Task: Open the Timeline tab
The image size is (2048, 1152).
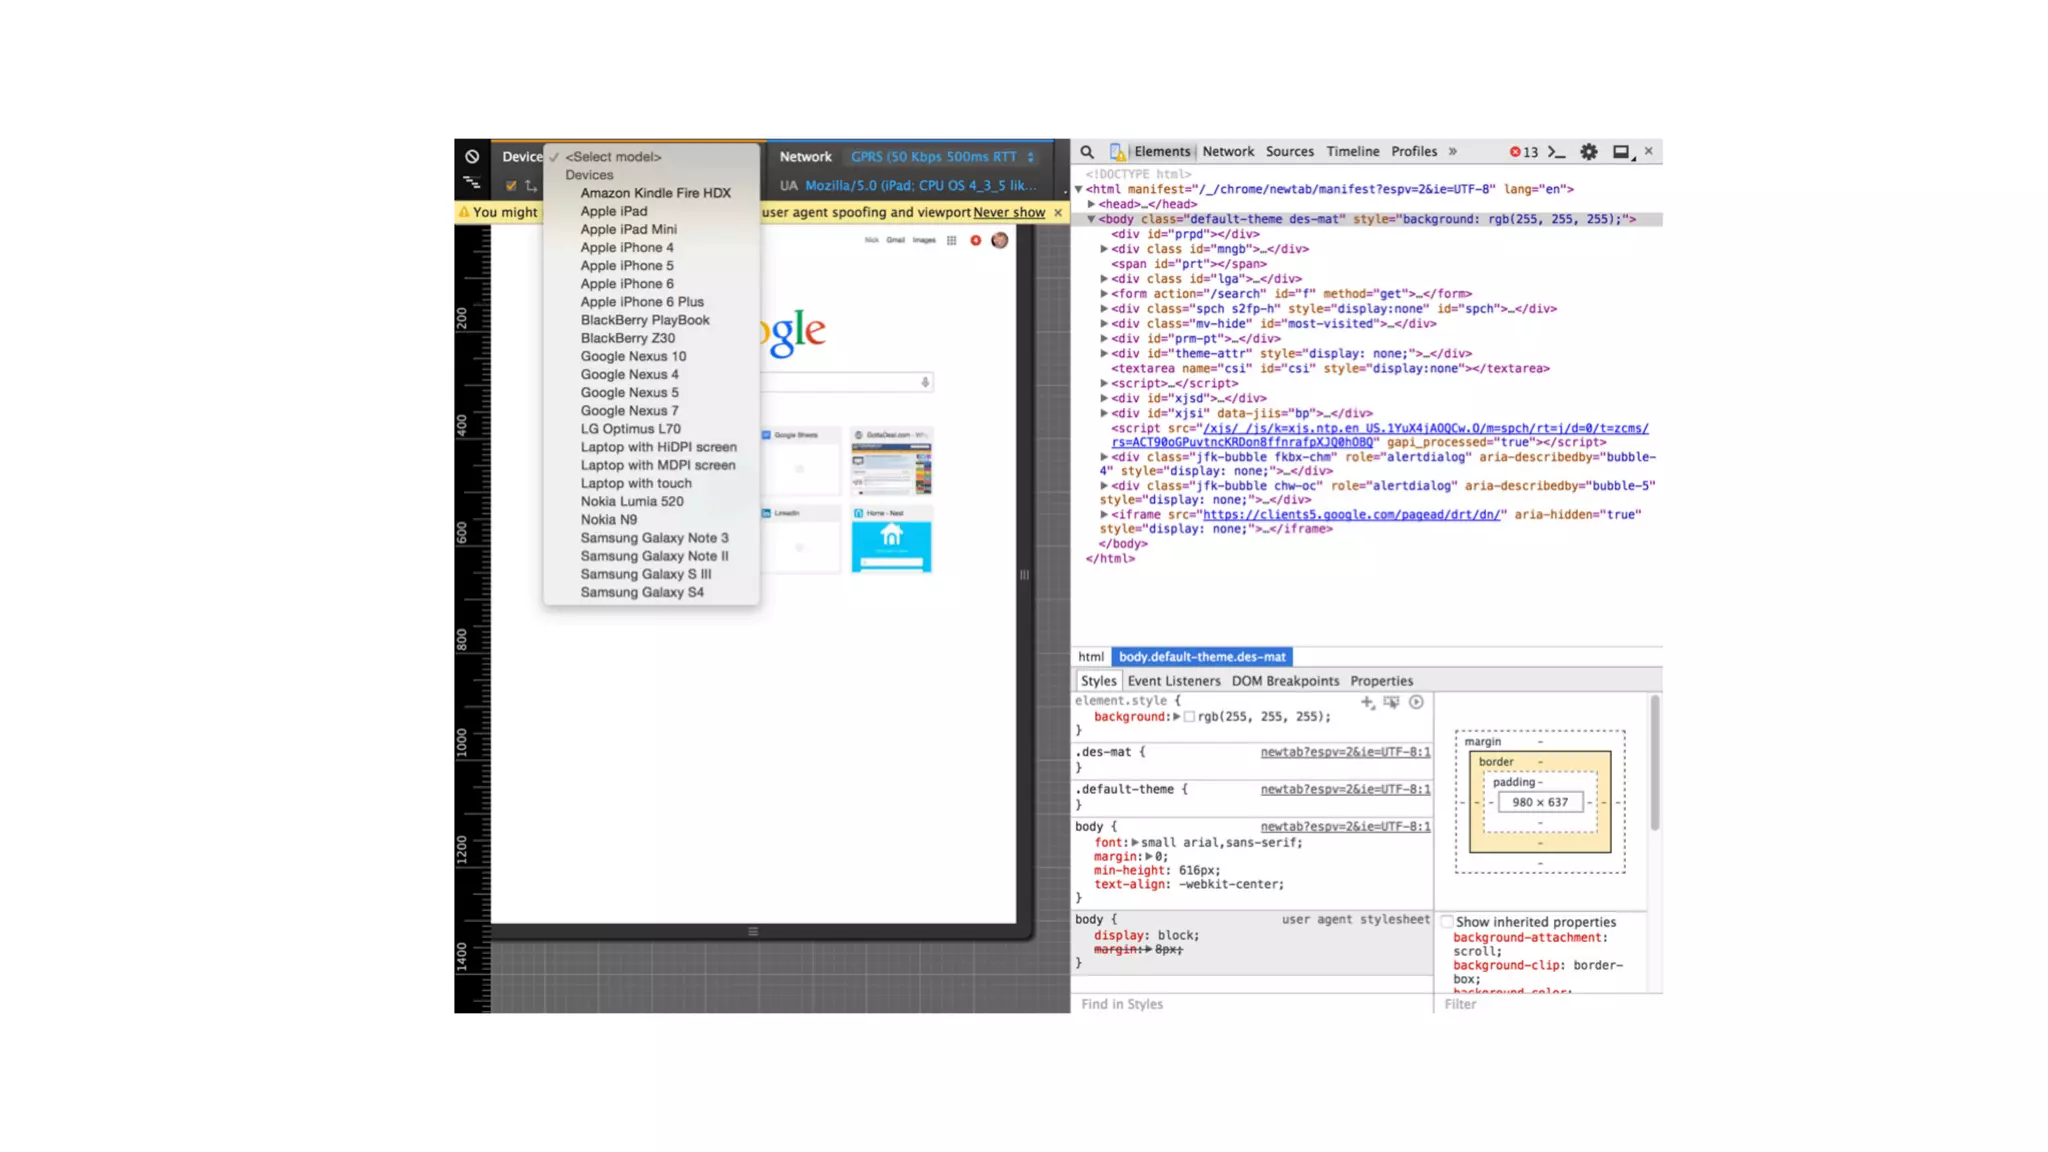Action: (x=1352, y=152)
